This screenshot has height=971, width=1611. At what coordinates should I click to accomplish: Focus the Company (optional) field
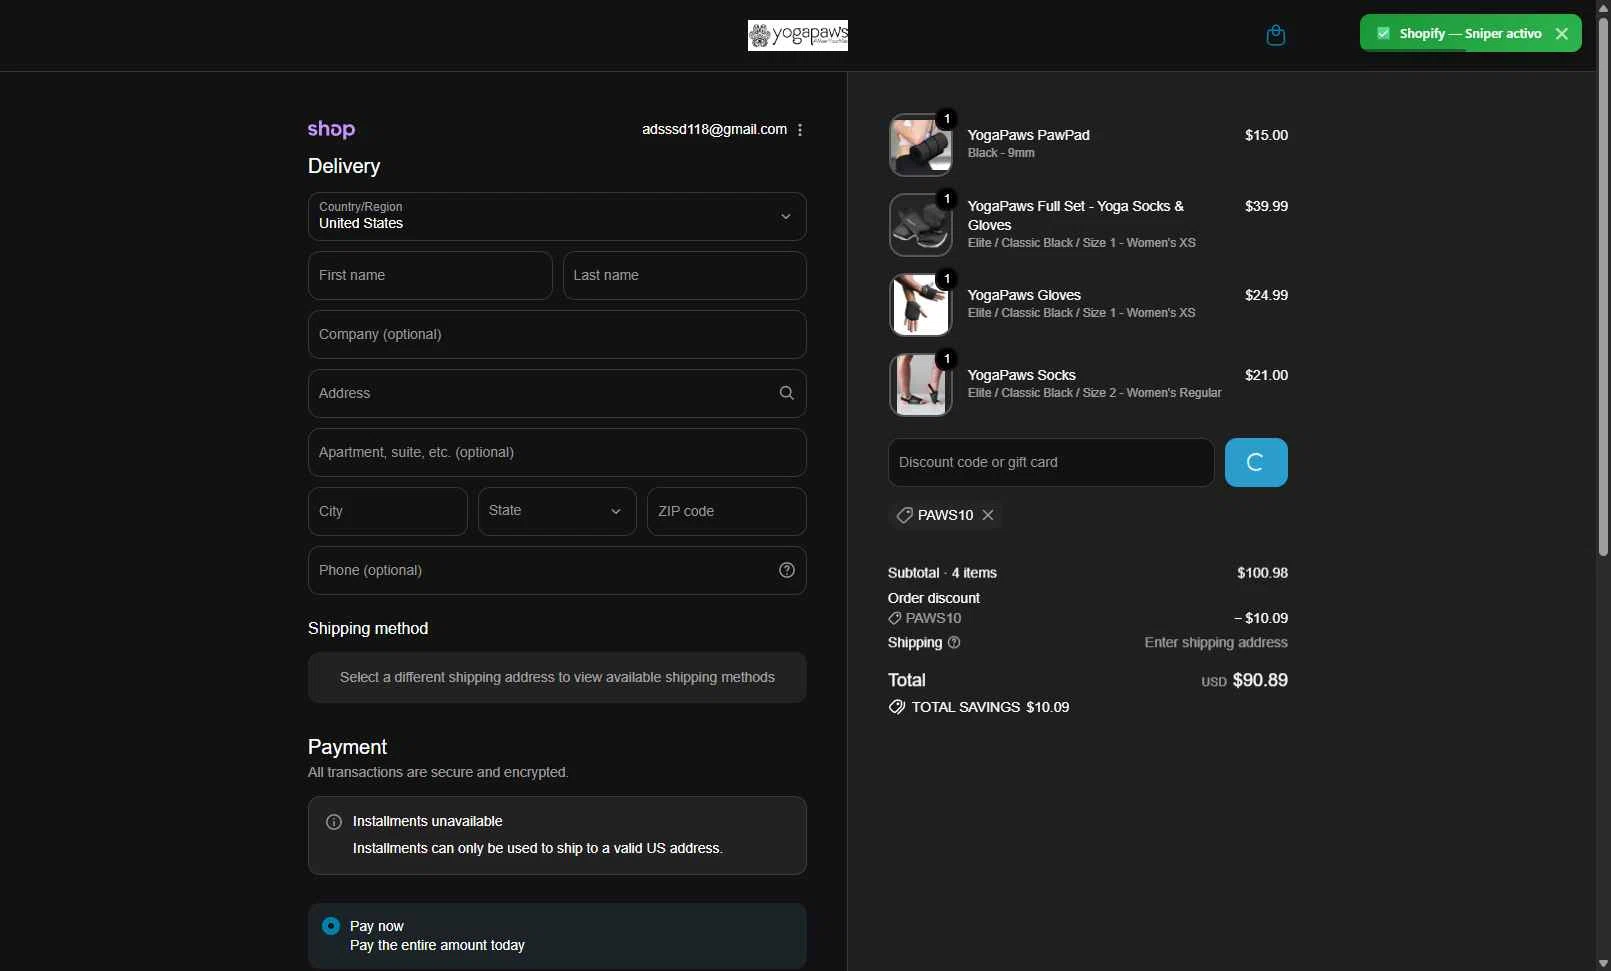(x=557, y=334)
